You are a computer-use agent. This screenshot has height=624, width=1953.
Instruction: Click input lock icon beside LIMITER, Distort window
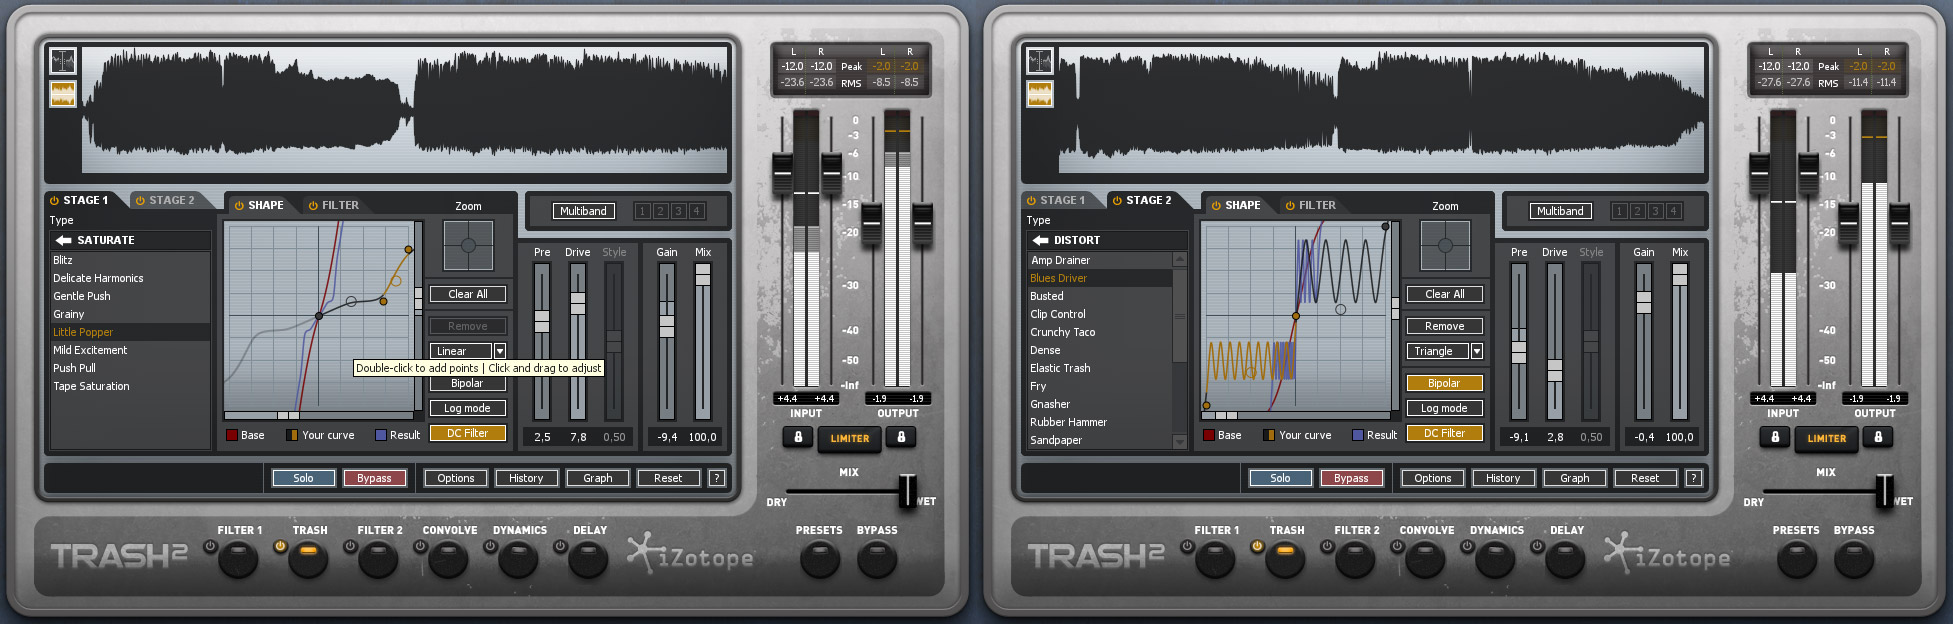point(1775,437)
